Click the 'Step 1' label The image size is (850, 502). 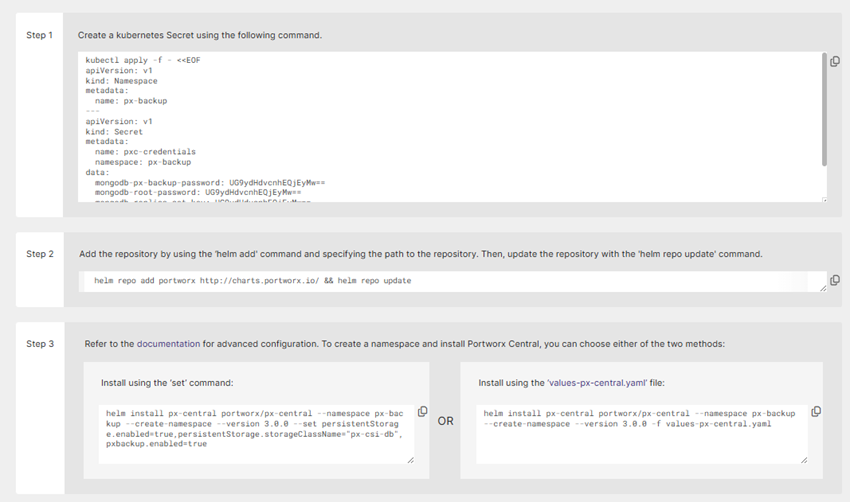pyautogui.click(x=40, y=35)
